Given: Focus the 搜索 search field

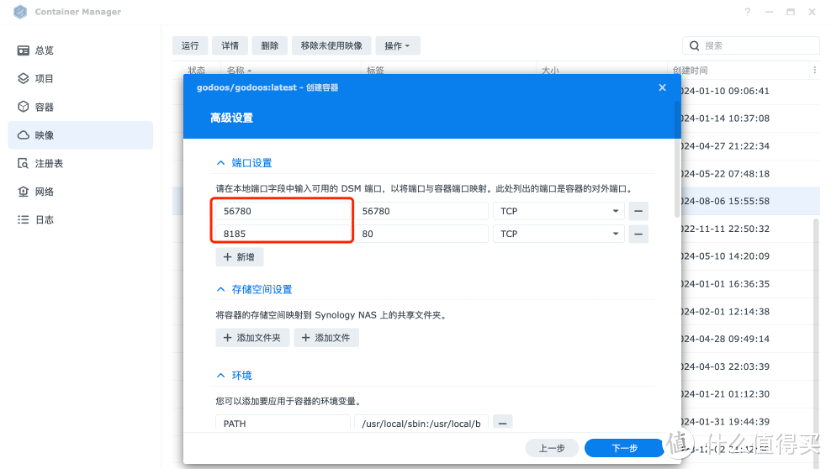Looking at the screenshot, I should (x=751, y=46).
